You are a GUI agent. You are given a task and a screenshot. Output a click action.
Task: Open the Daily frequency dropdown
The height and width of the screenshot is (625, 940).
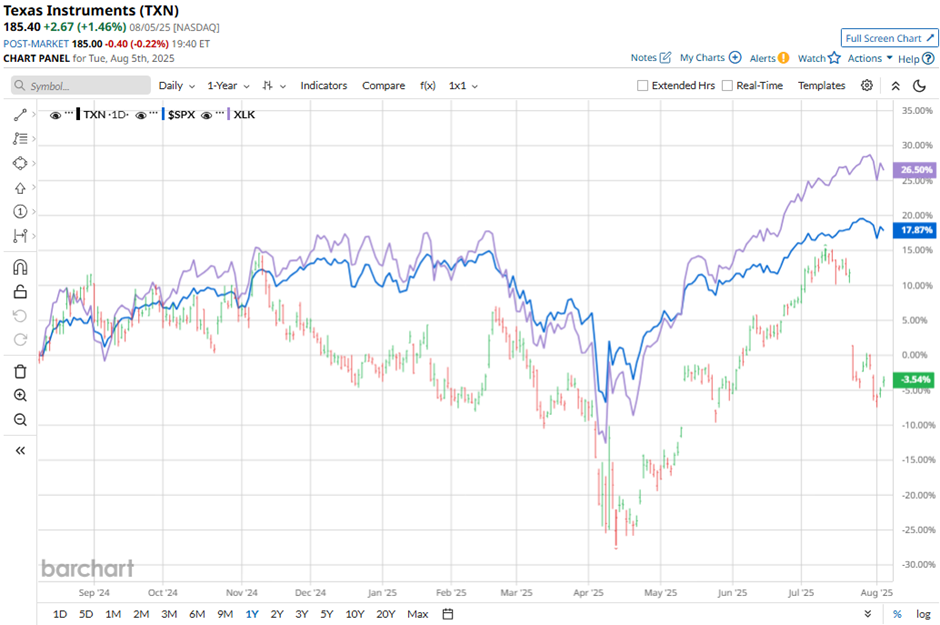(177, 86)
